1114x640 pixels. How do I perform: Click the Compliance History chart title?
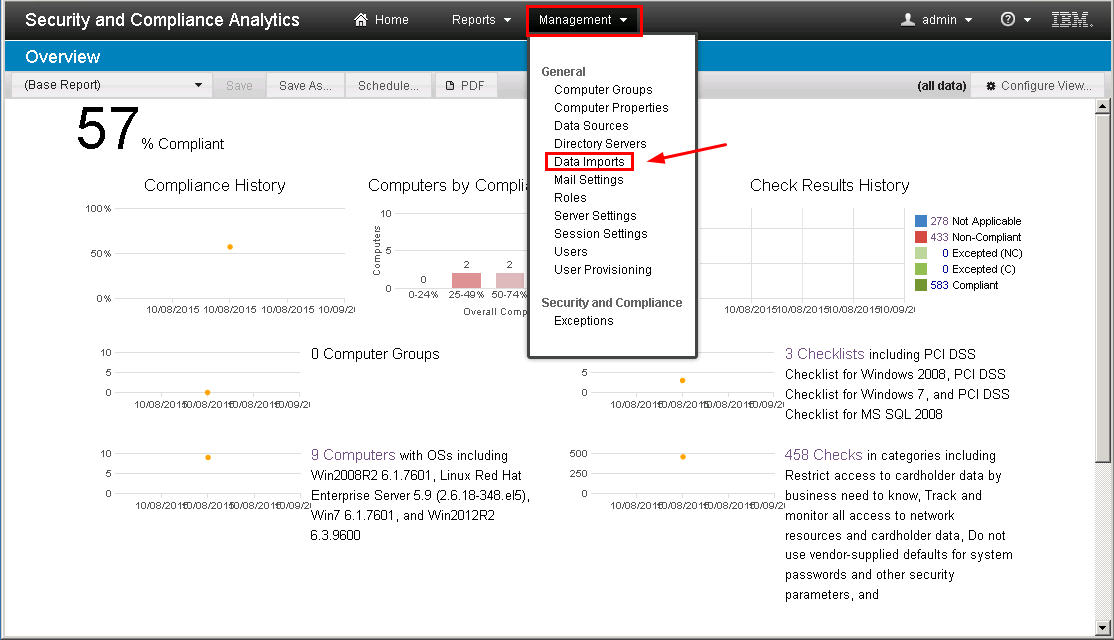coord(215,185)
